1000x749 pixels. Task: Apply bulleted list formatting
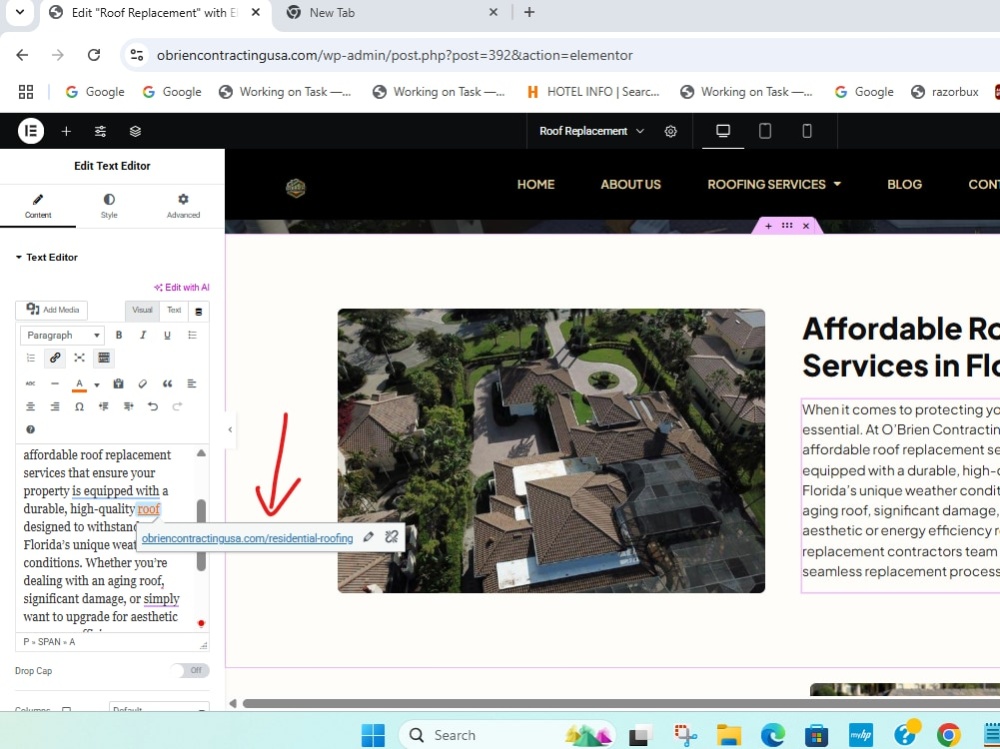pyautogui.click(x=192, y=335)
